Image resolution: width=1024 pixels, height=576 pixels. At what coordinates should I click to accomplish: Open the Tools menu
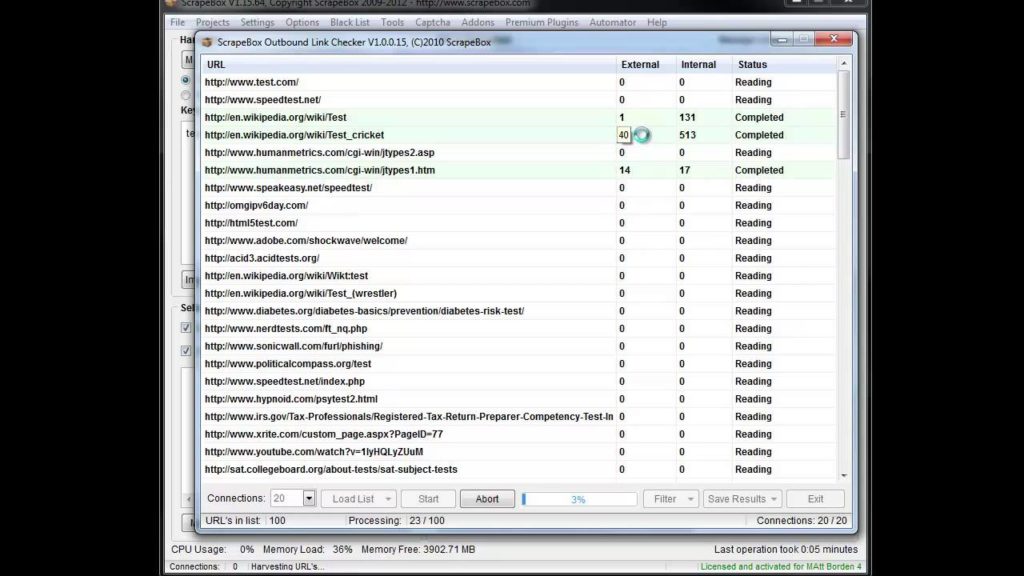[392, 22]
